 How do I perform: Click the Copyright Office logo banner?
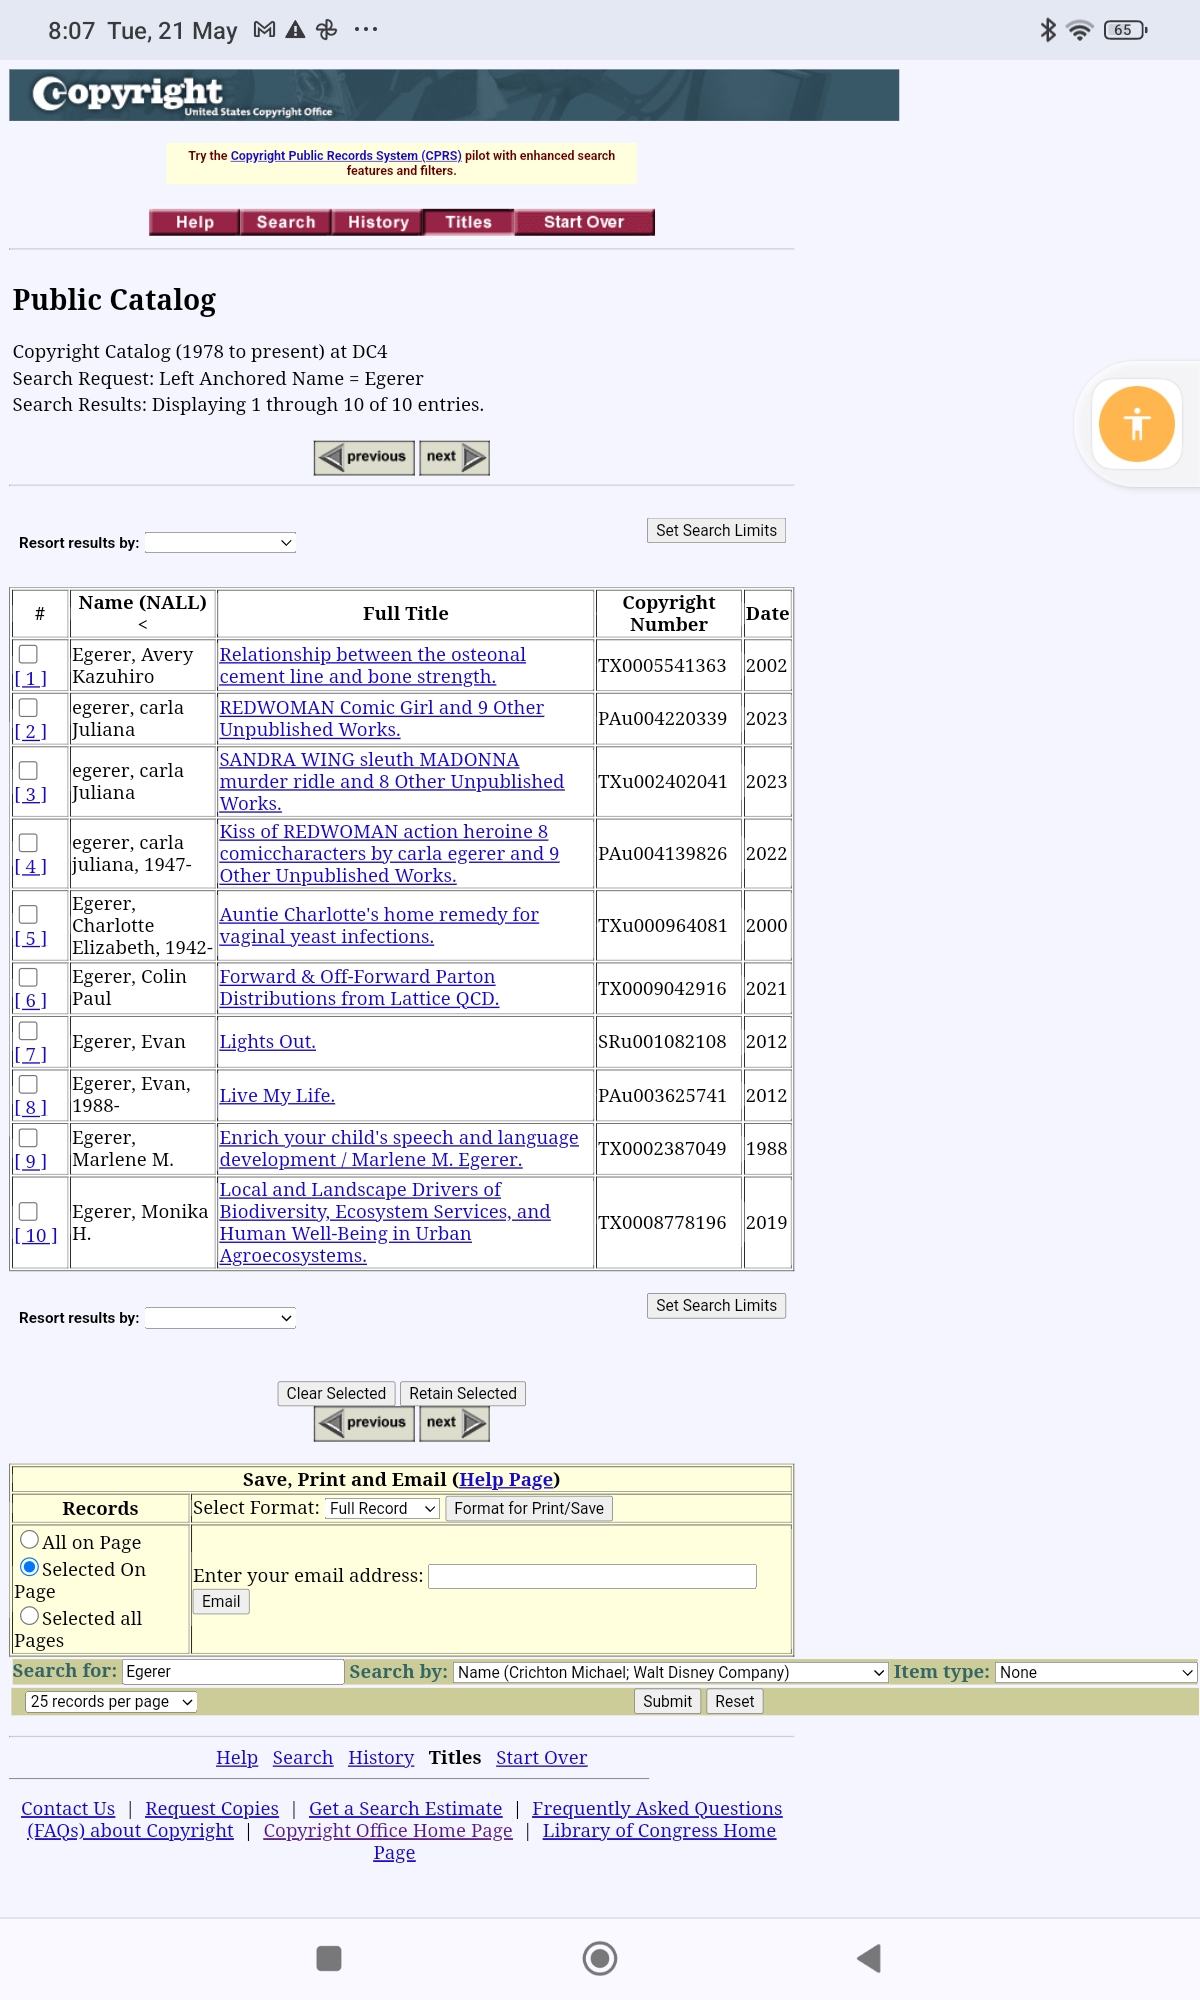[x=454, y=95]
